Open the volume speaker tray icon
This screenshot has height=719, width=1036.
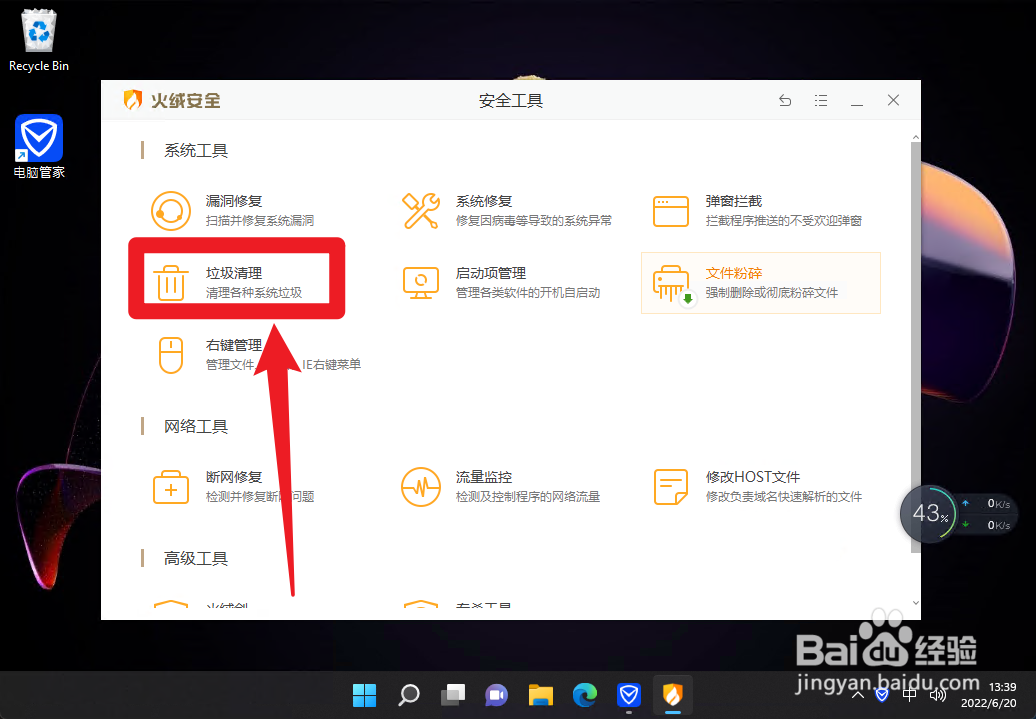click(x=938, y=695)
